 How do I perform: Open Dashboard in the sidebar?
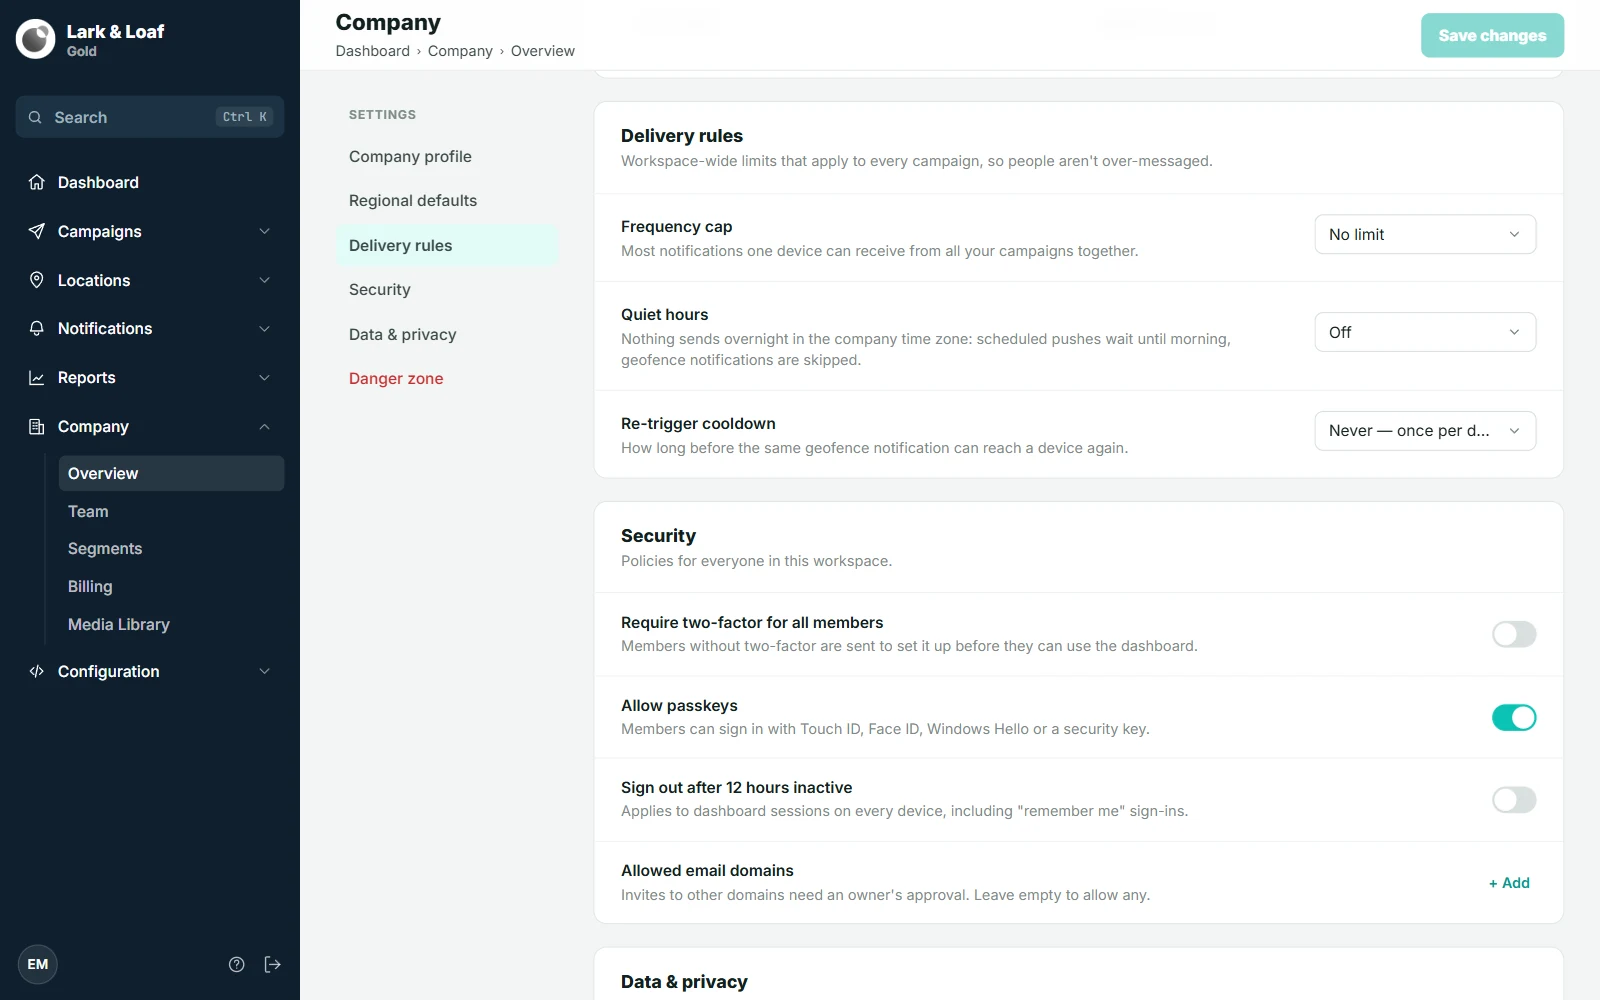click(x=150, y=182)
